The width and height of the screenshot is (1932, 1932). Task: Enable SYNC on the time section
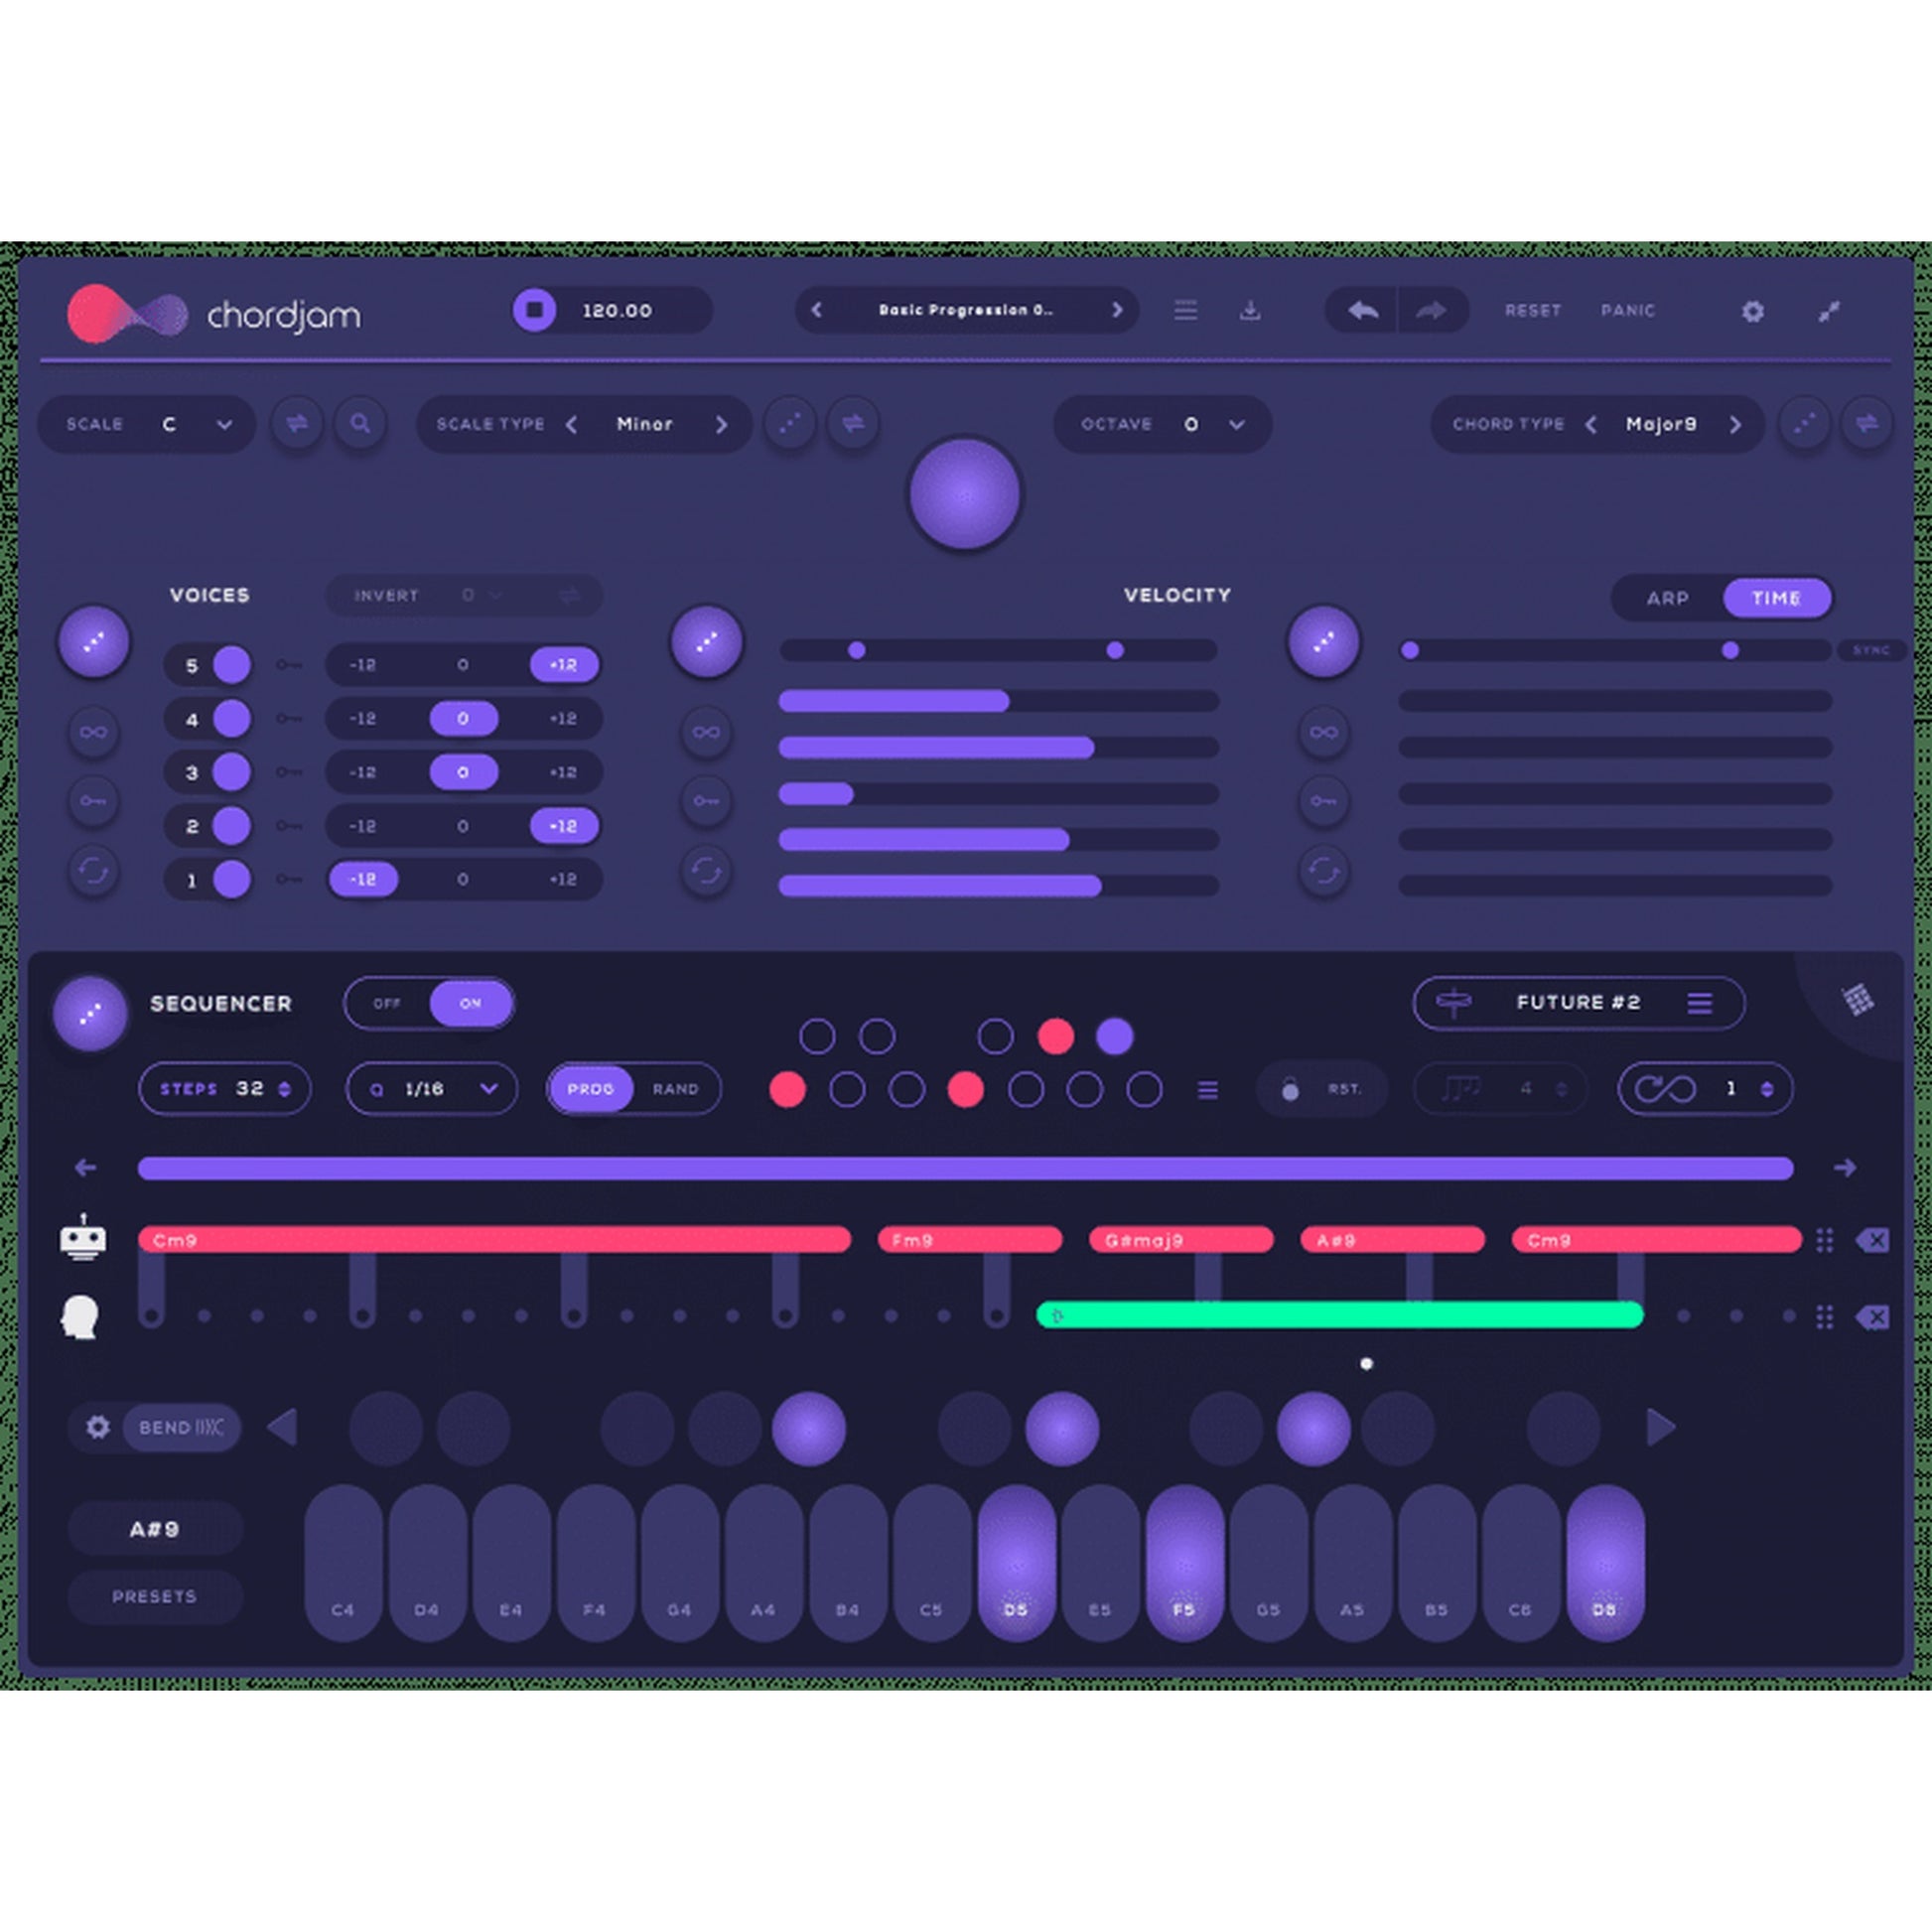pyautogui.click(x=1872, y=650)
